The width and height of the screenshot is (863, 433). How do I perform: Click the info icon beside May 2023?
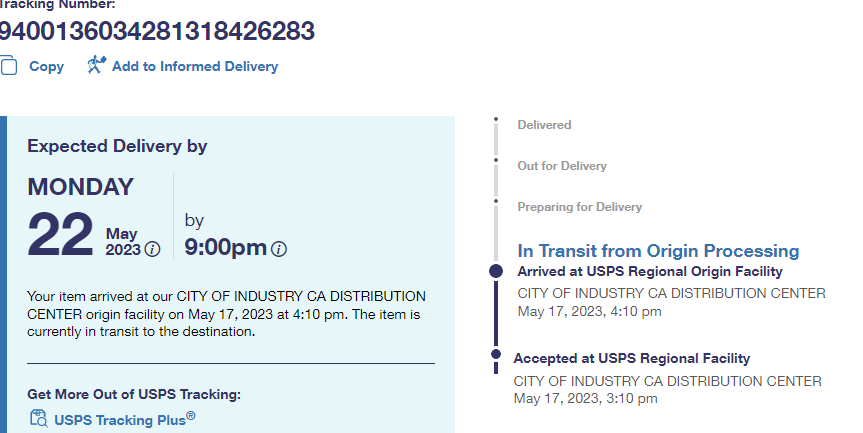(x=153, y=249)
